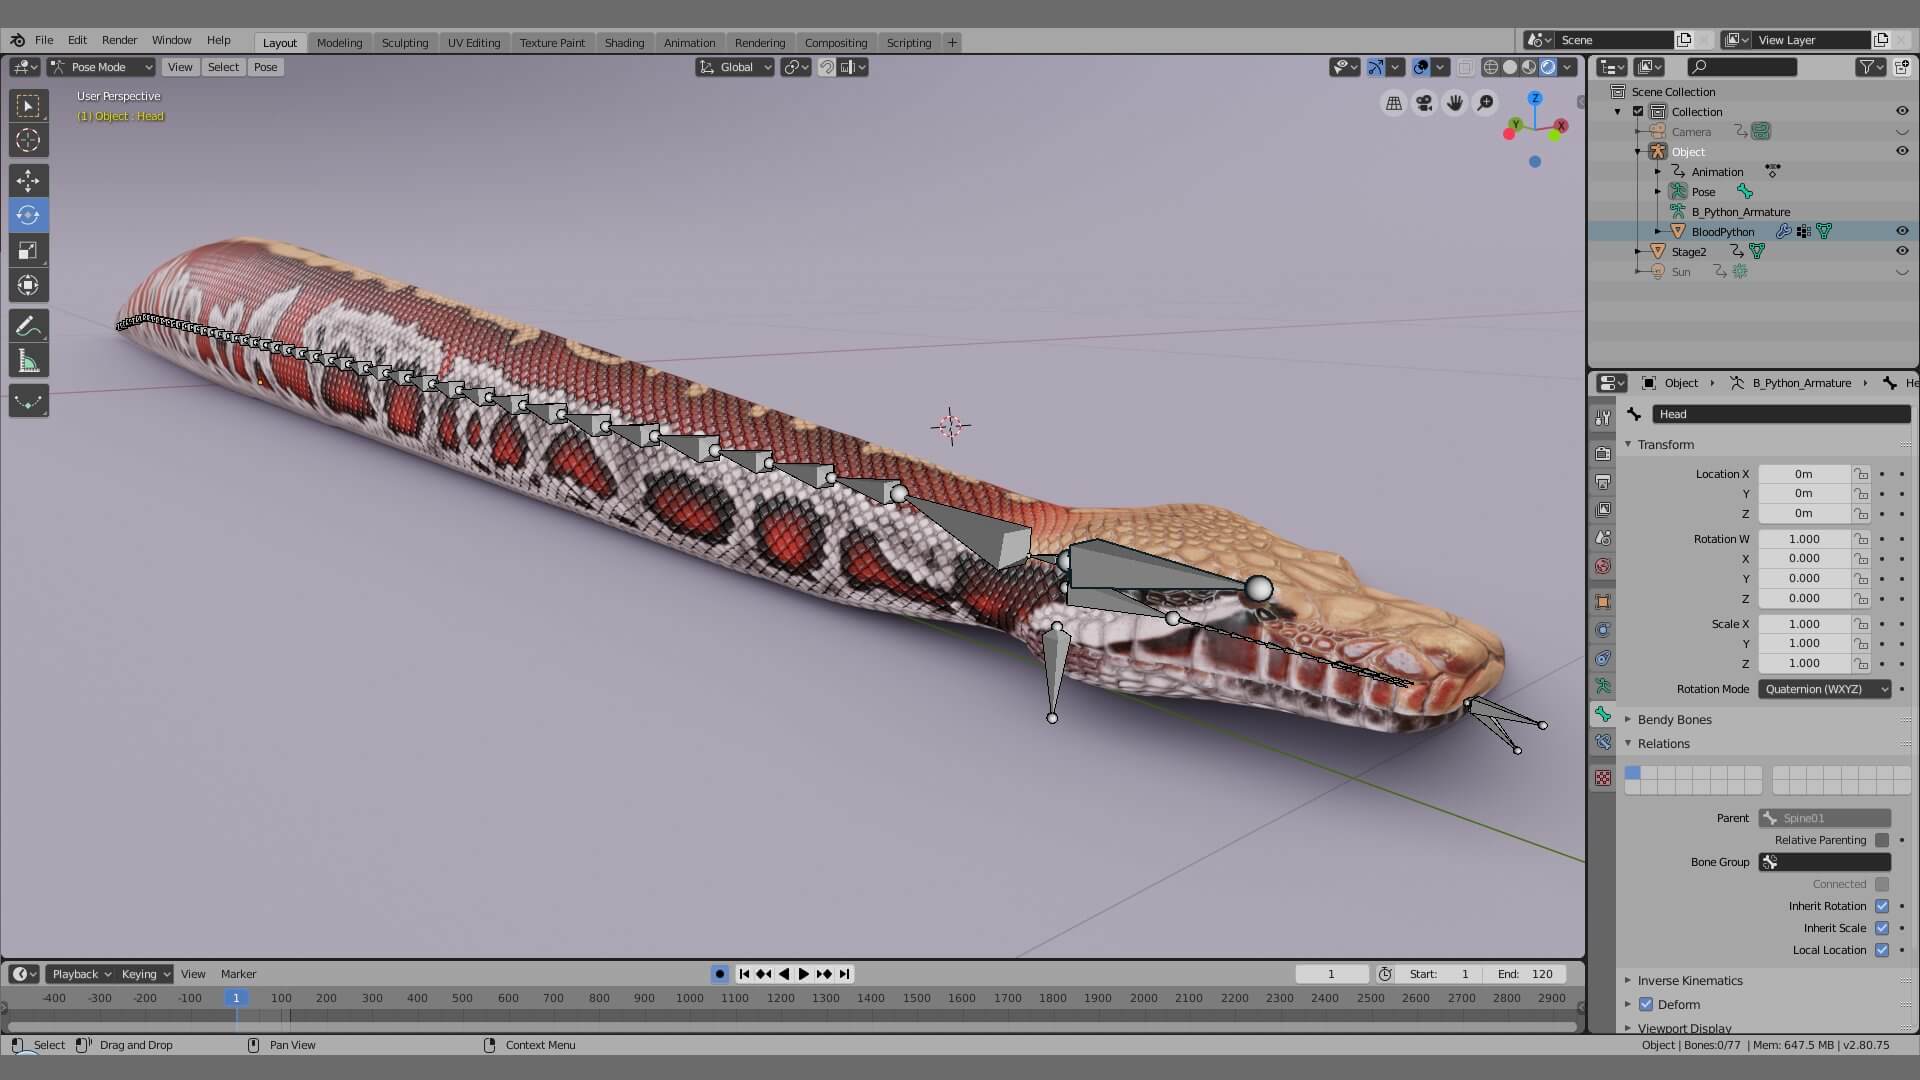
Task: Select the Breakdowner pose tool
Action: click(28, 401)
